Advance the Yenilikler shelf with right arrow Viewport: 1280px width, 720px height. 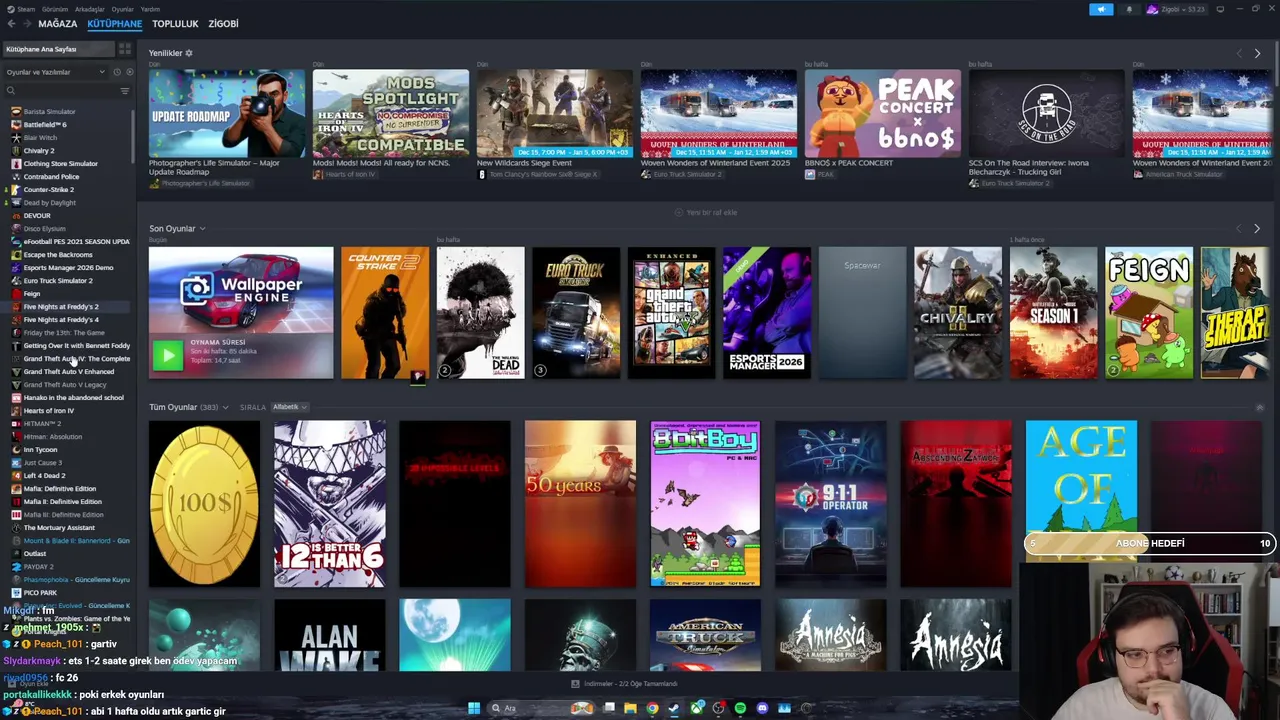point(1257,53)
